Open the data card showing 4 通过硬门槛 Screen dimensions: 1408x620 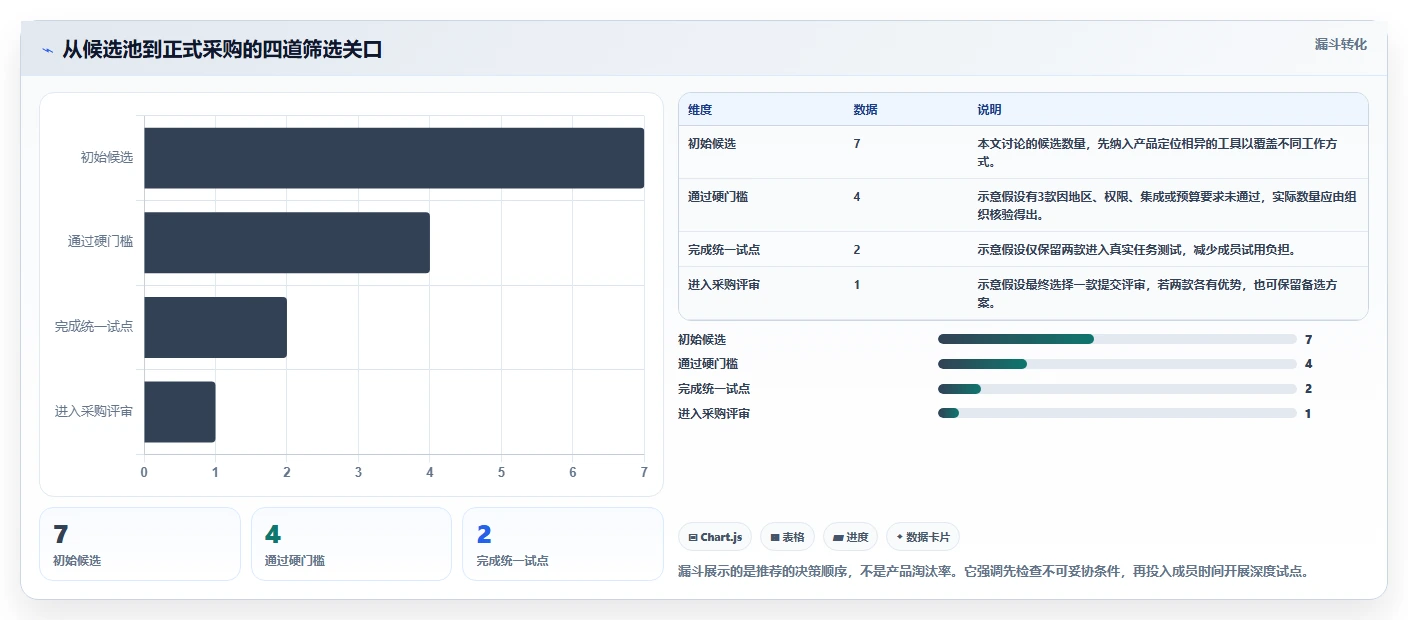(x=351, y=544)
